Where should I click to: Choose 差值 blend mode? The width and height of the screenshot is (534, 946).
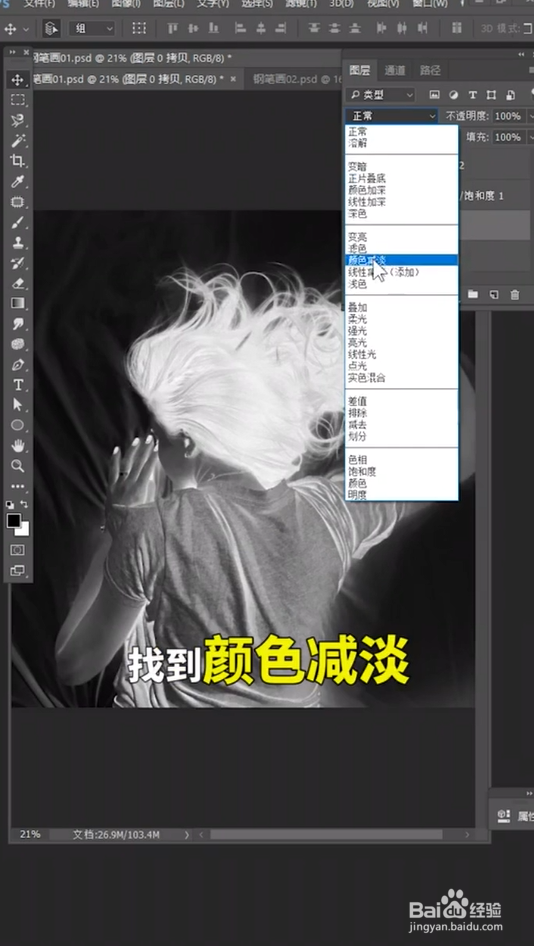tap(401, 401)
